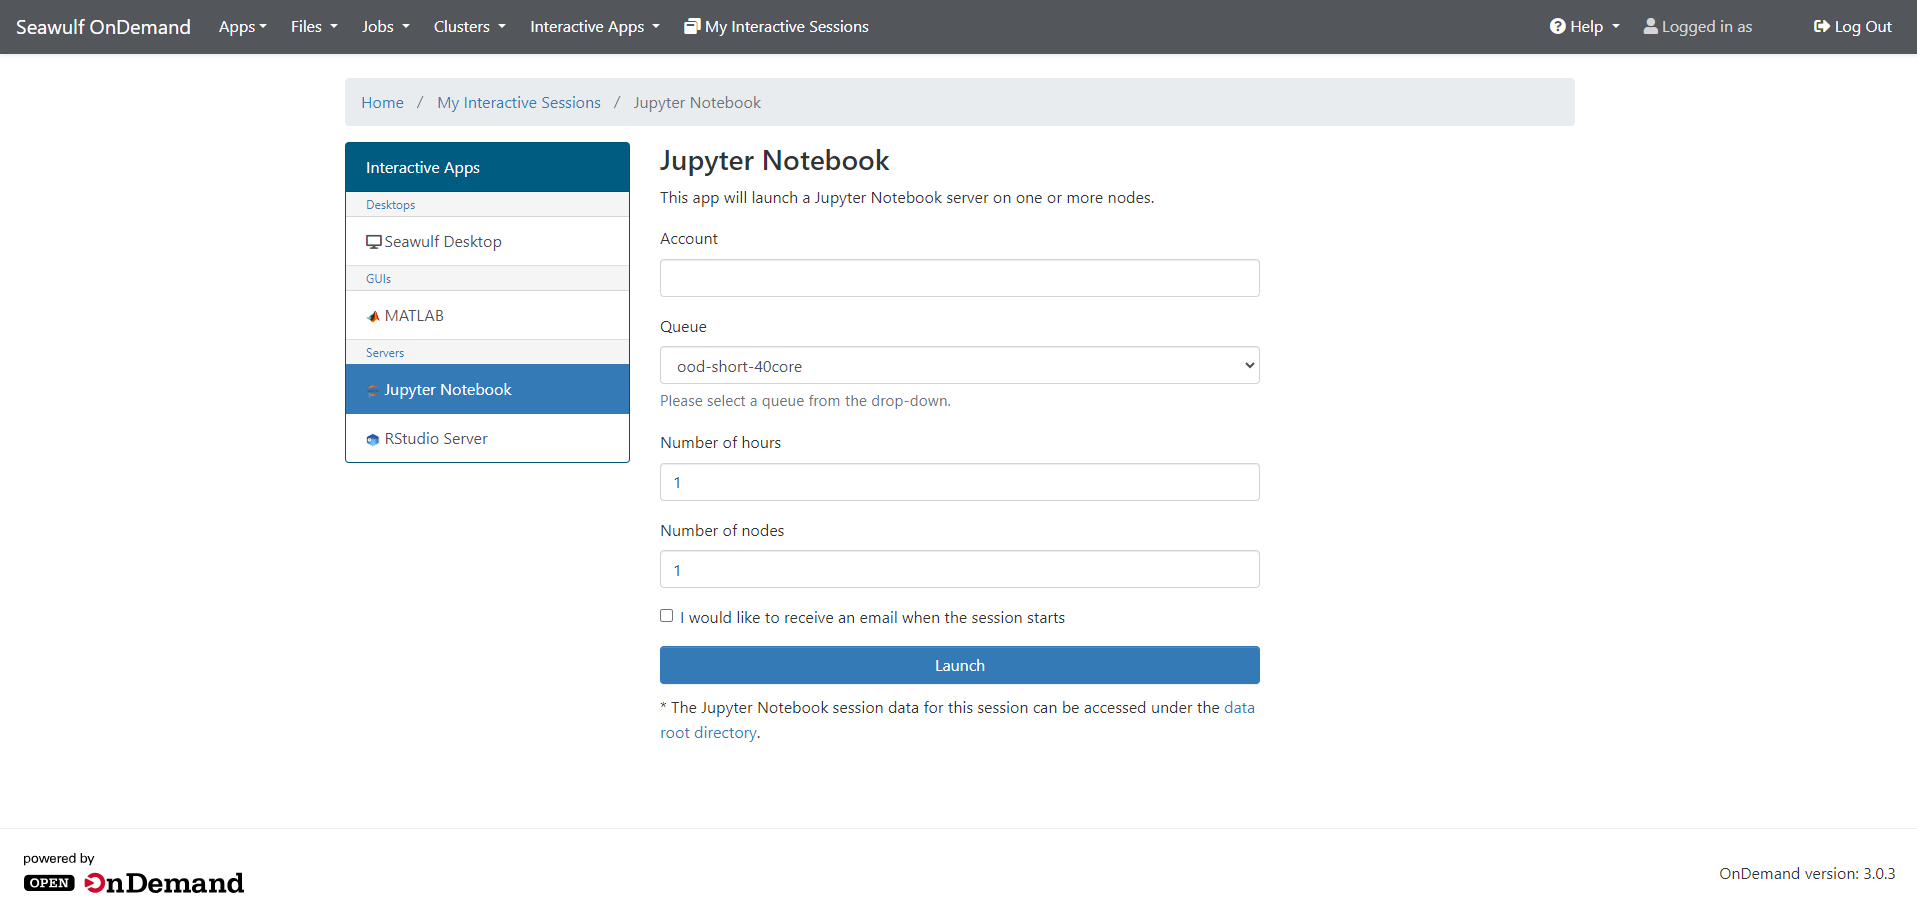Click the GUIs category label
The width and height of the screenshot is (1917, 913).
(x=378, y=279)
